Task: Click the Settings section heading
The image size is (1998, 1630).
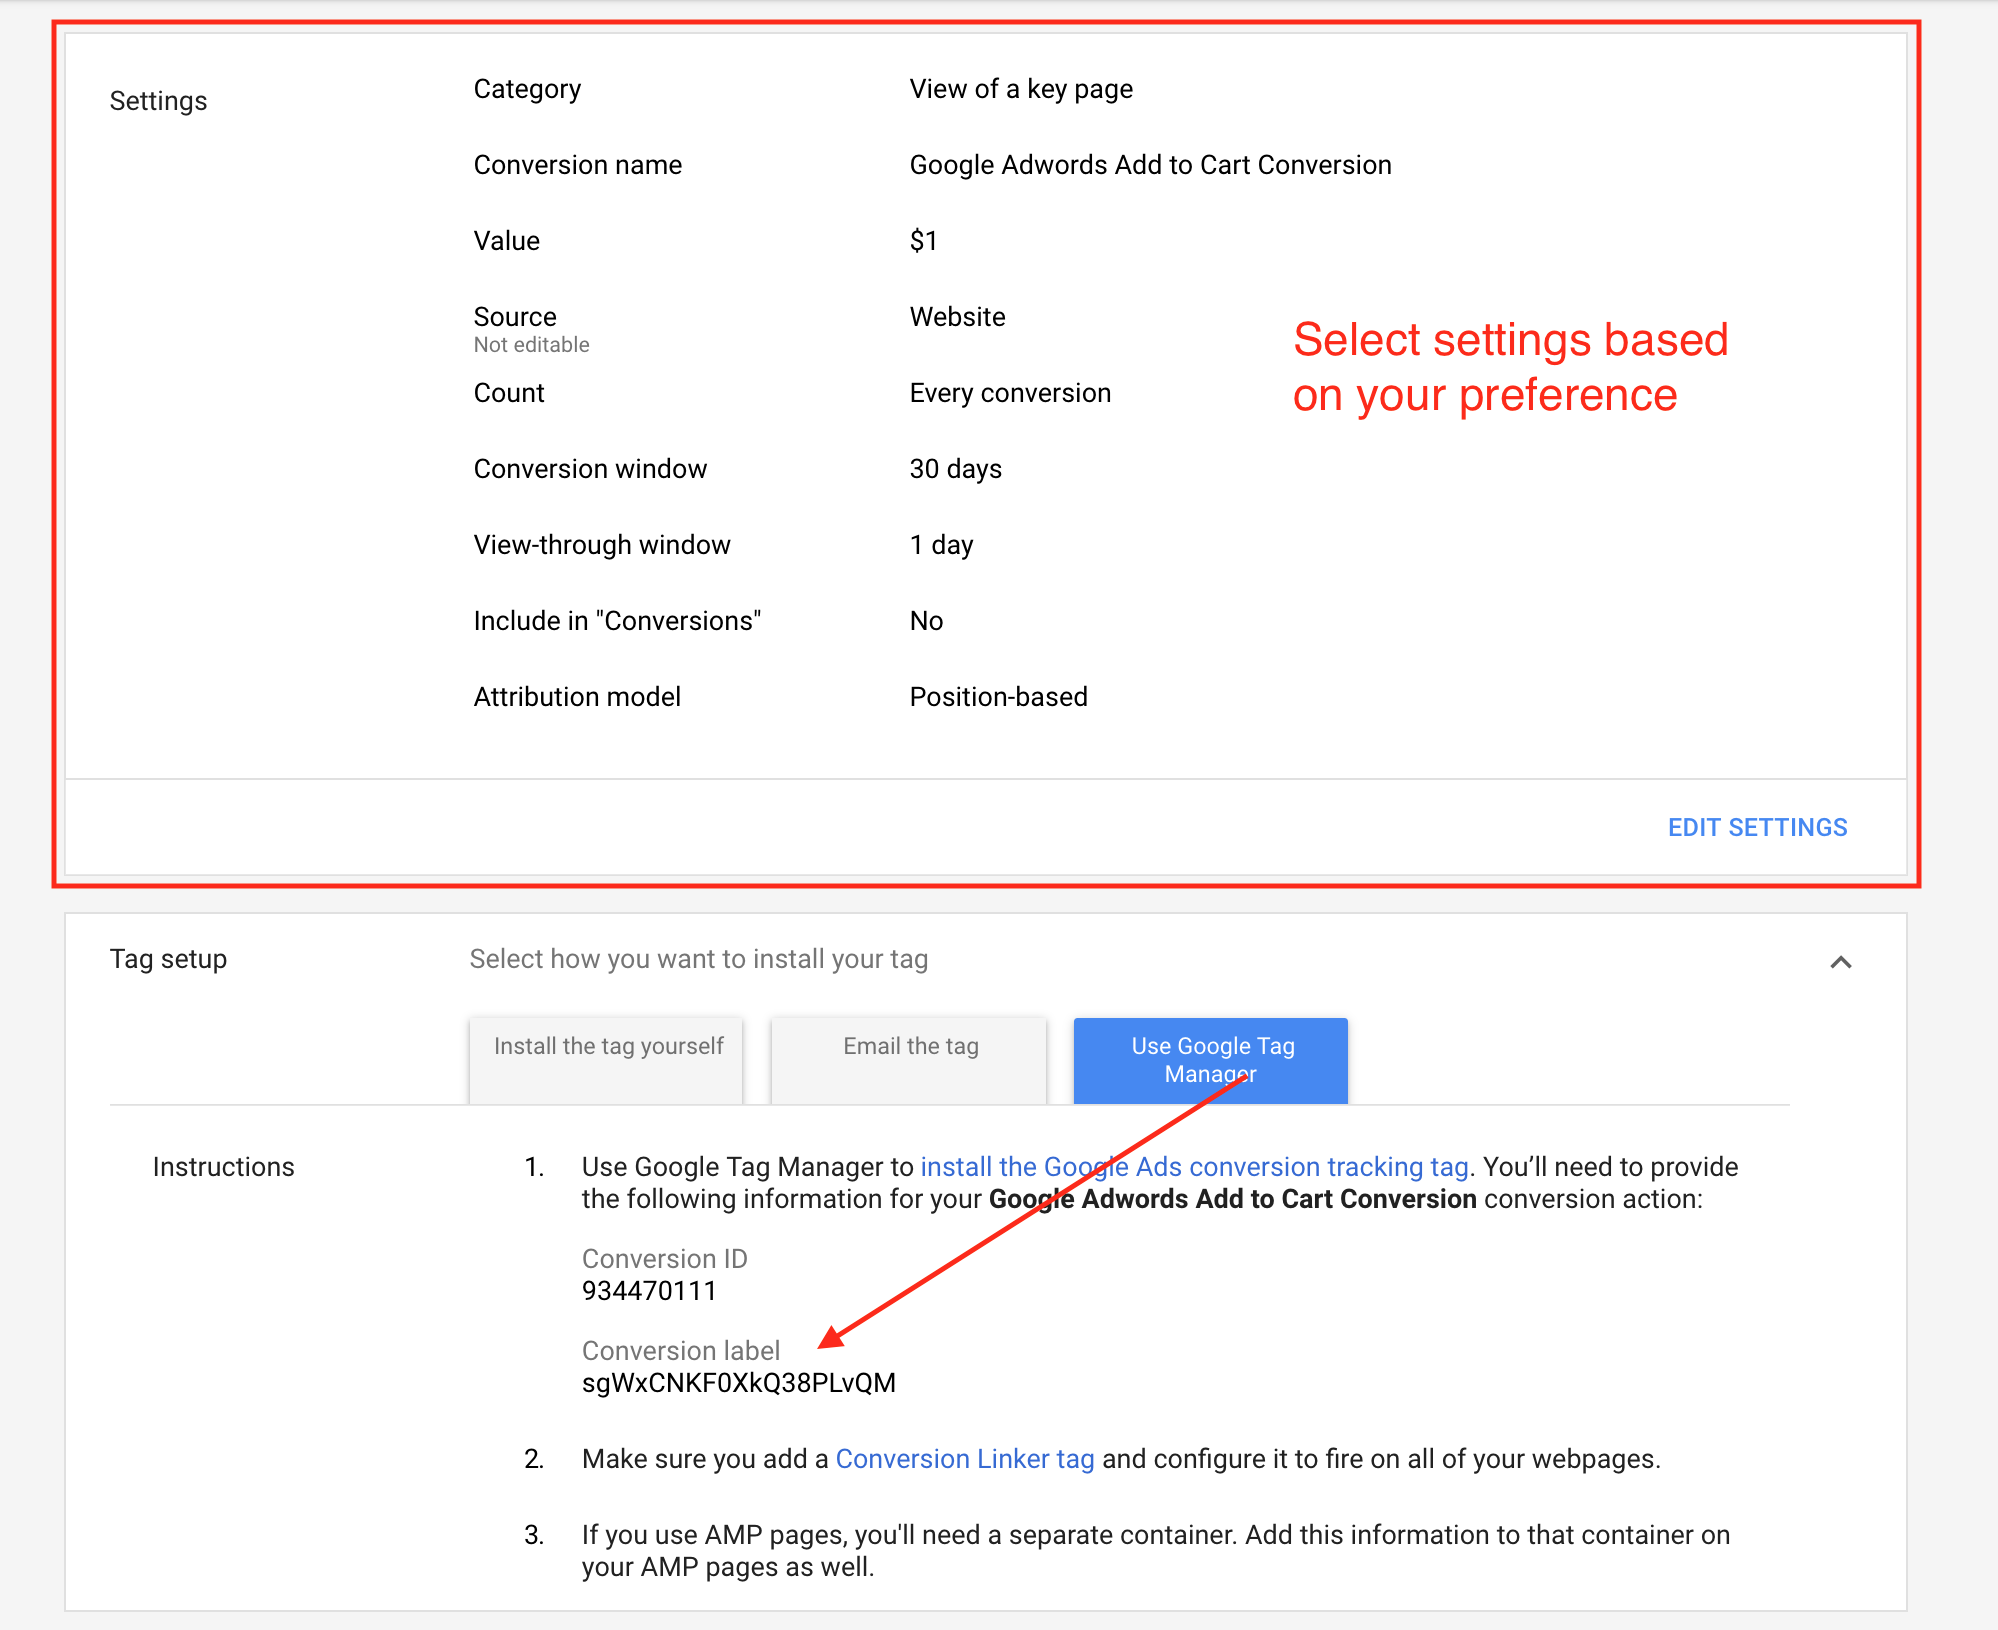Action: pyautogui.click(x=158, y=101)
